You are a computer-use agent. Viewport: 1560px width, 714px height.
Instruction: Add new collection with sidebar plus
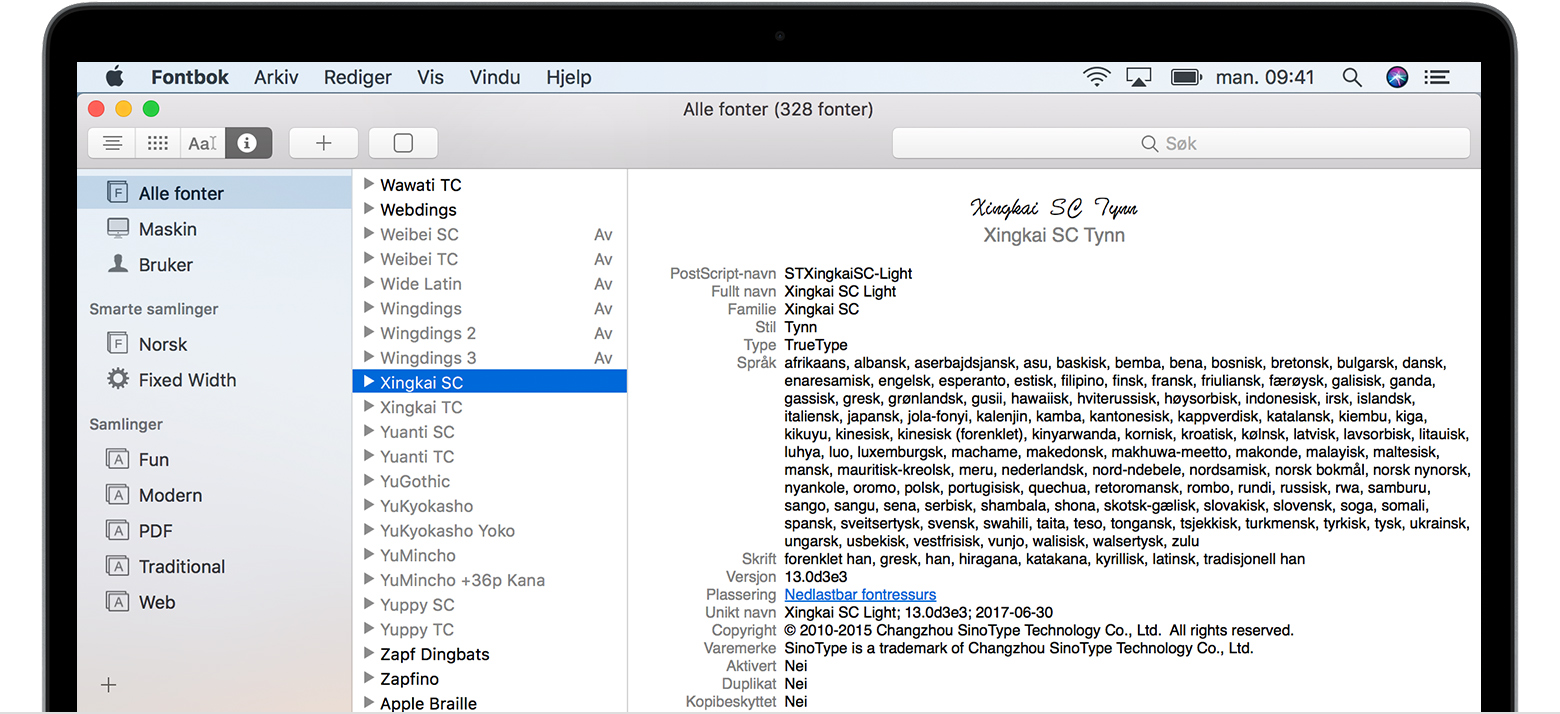point(109,685)
